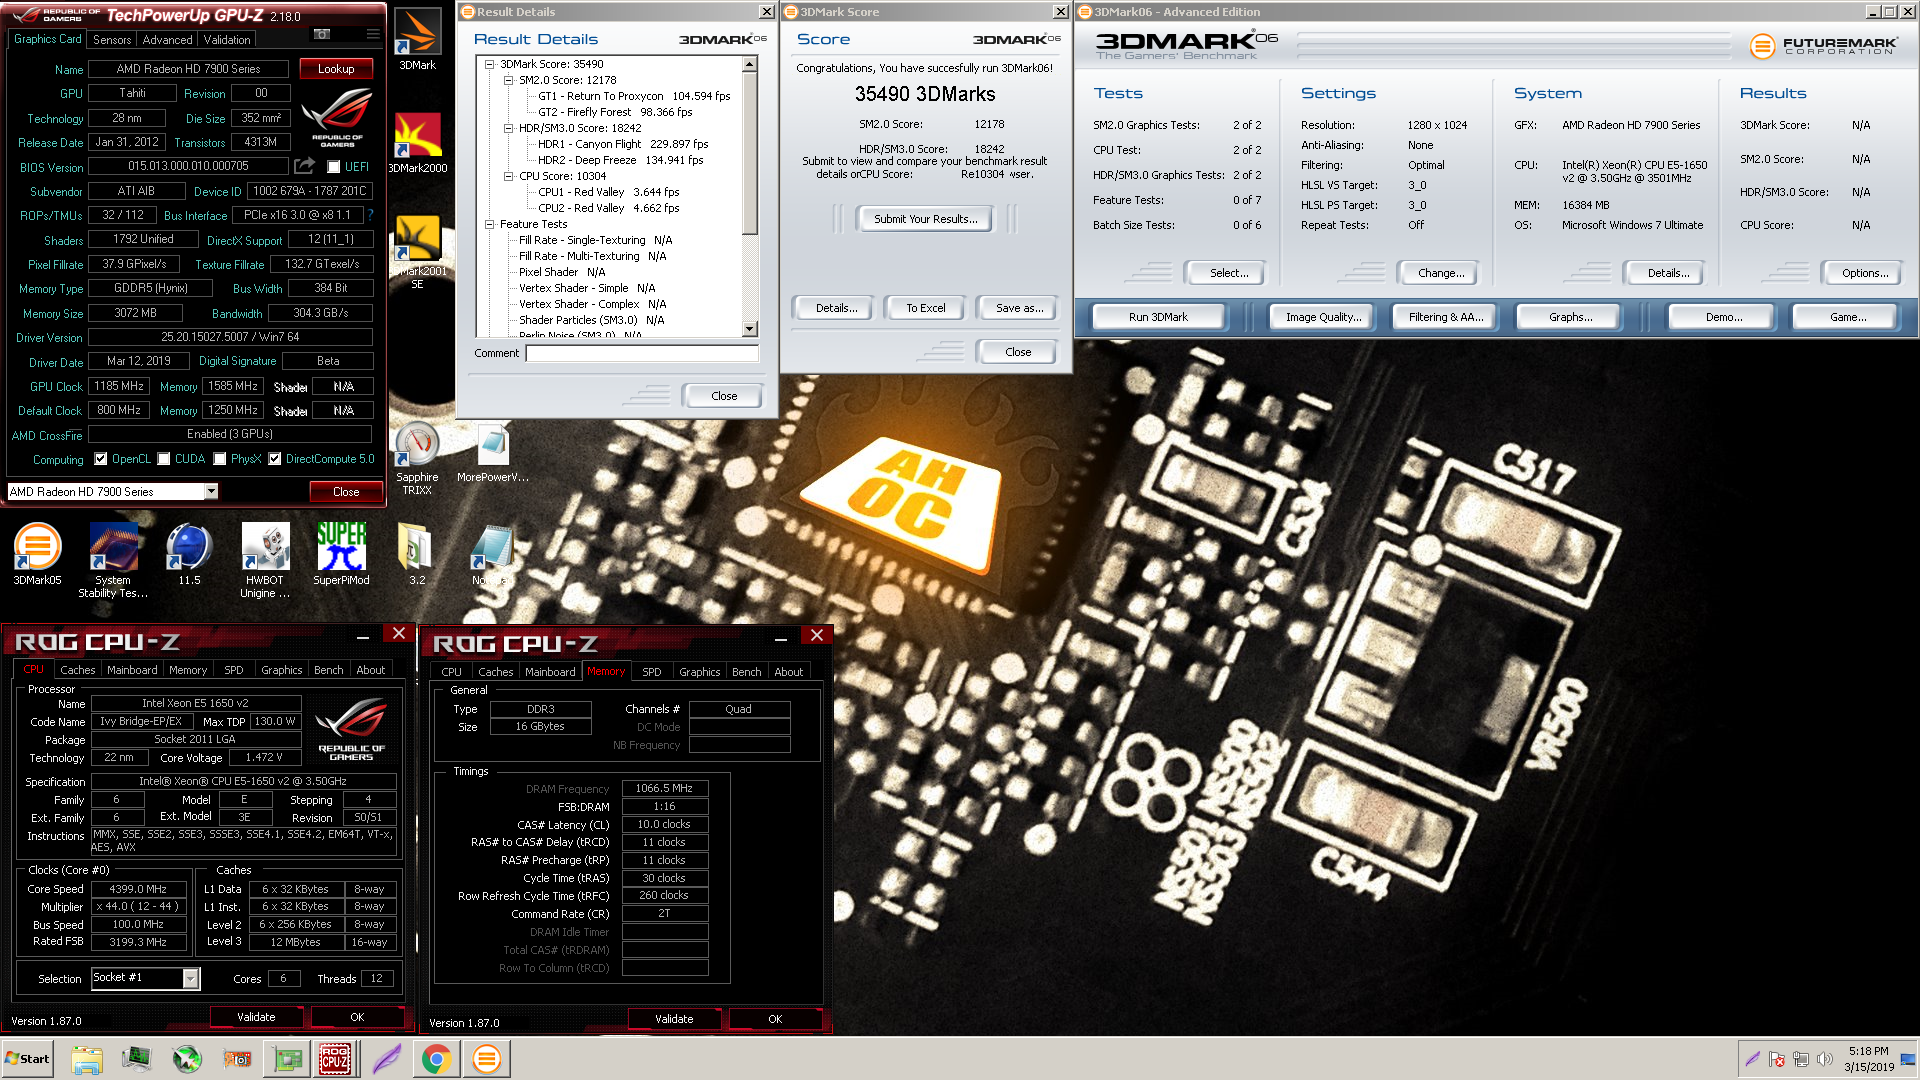
Task: Open the GPU-Z hamburger menu
Action: [373, 35]
